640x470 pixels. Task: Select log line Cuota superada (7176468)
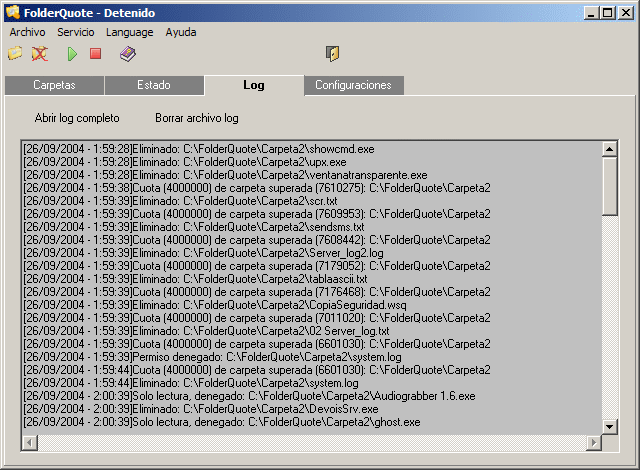click(x=257, y=292)
